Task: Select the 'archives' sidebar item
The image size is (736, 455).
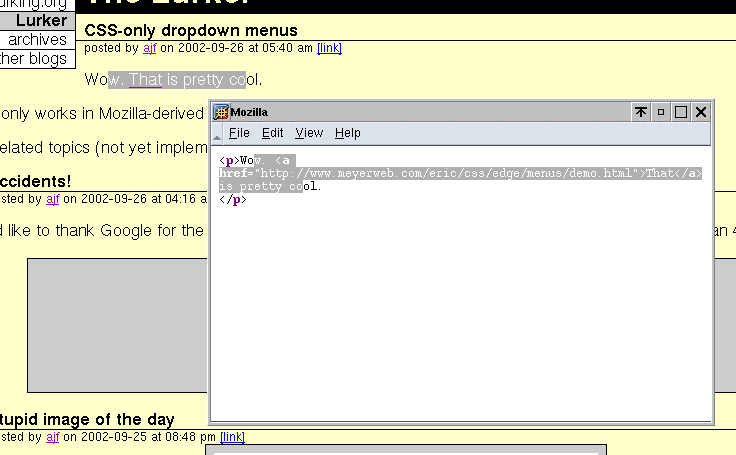Action: pyautogui.click(x=37, y=40)
